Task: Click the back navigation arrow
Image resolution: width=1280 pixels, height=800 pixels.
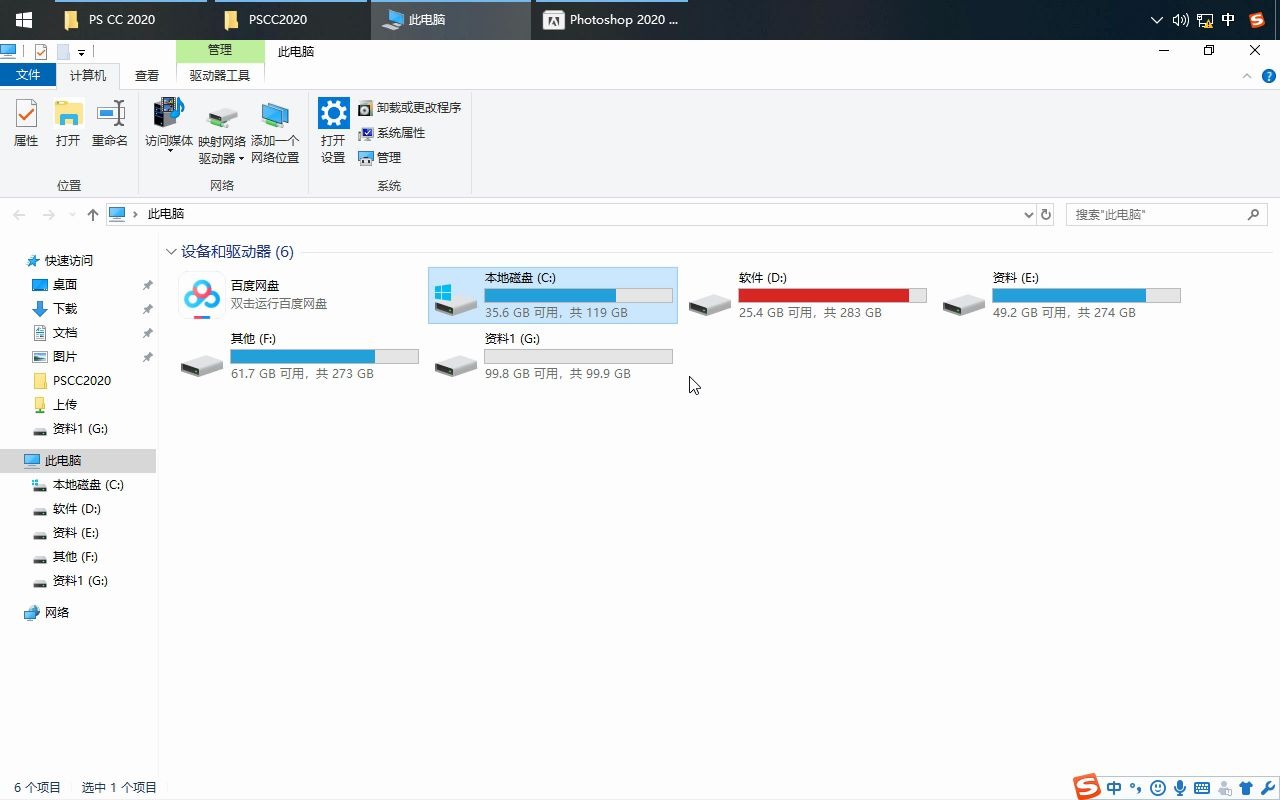Action: [19, 215]
